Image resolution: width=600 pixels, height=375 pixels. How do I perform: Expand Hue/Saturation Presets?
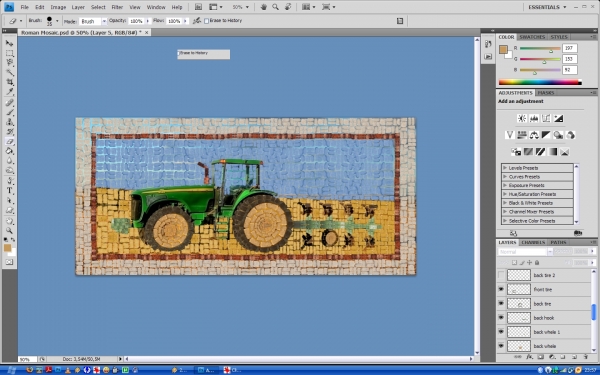pos(505,194)
